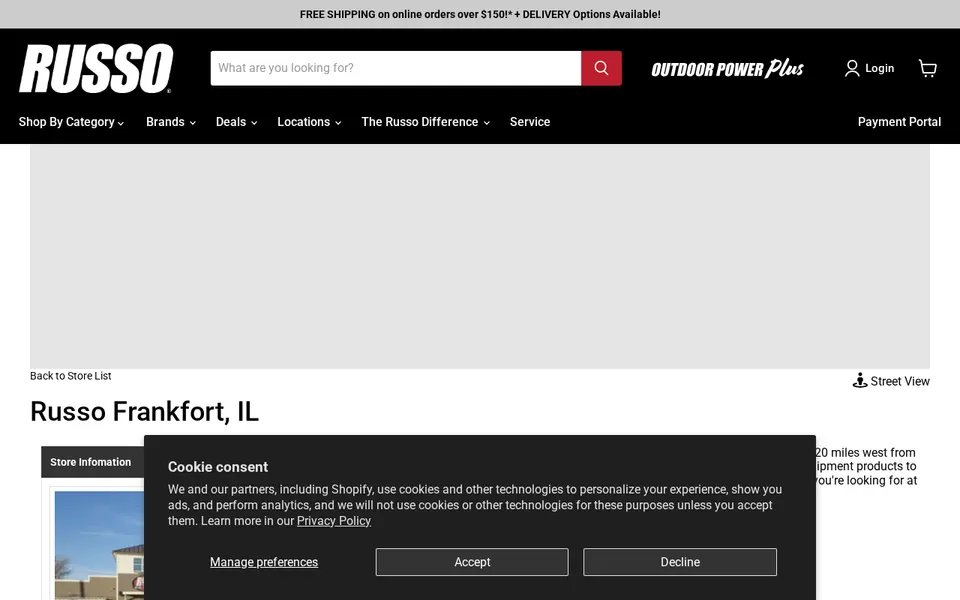This screenshot has width=960, height=600.
Task: Open Street View link text
Action: tap(899, 381)
